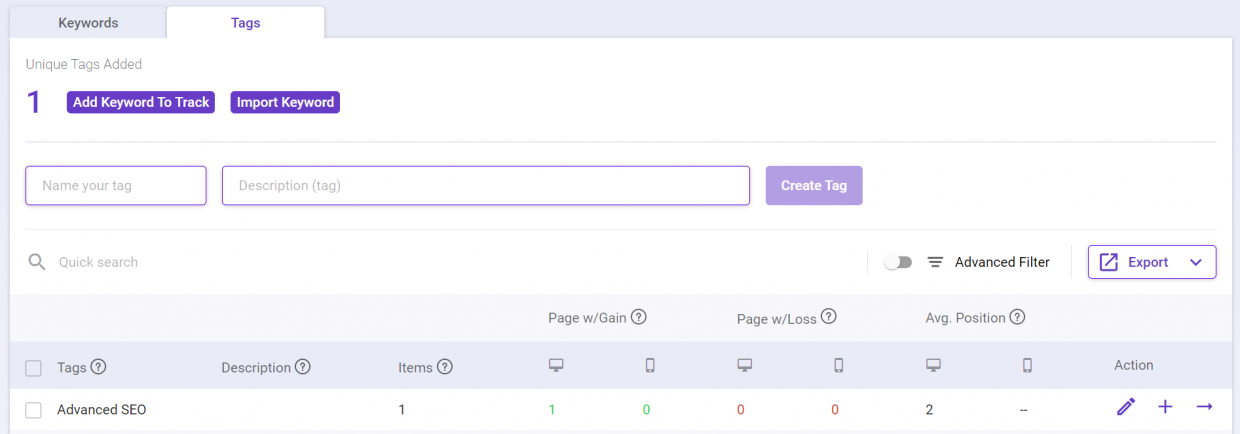Select the Tags tab
This screenshot has height=434, width=1240.
click(x=245, y=22)
